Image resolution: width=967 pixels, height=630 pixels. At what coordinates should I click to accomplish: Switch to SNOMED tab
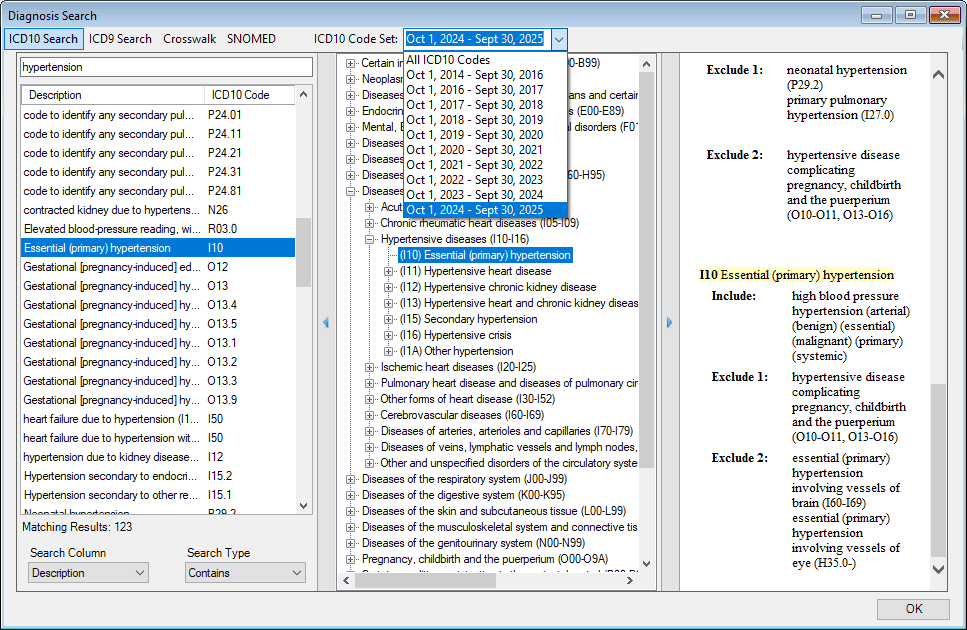251,39
